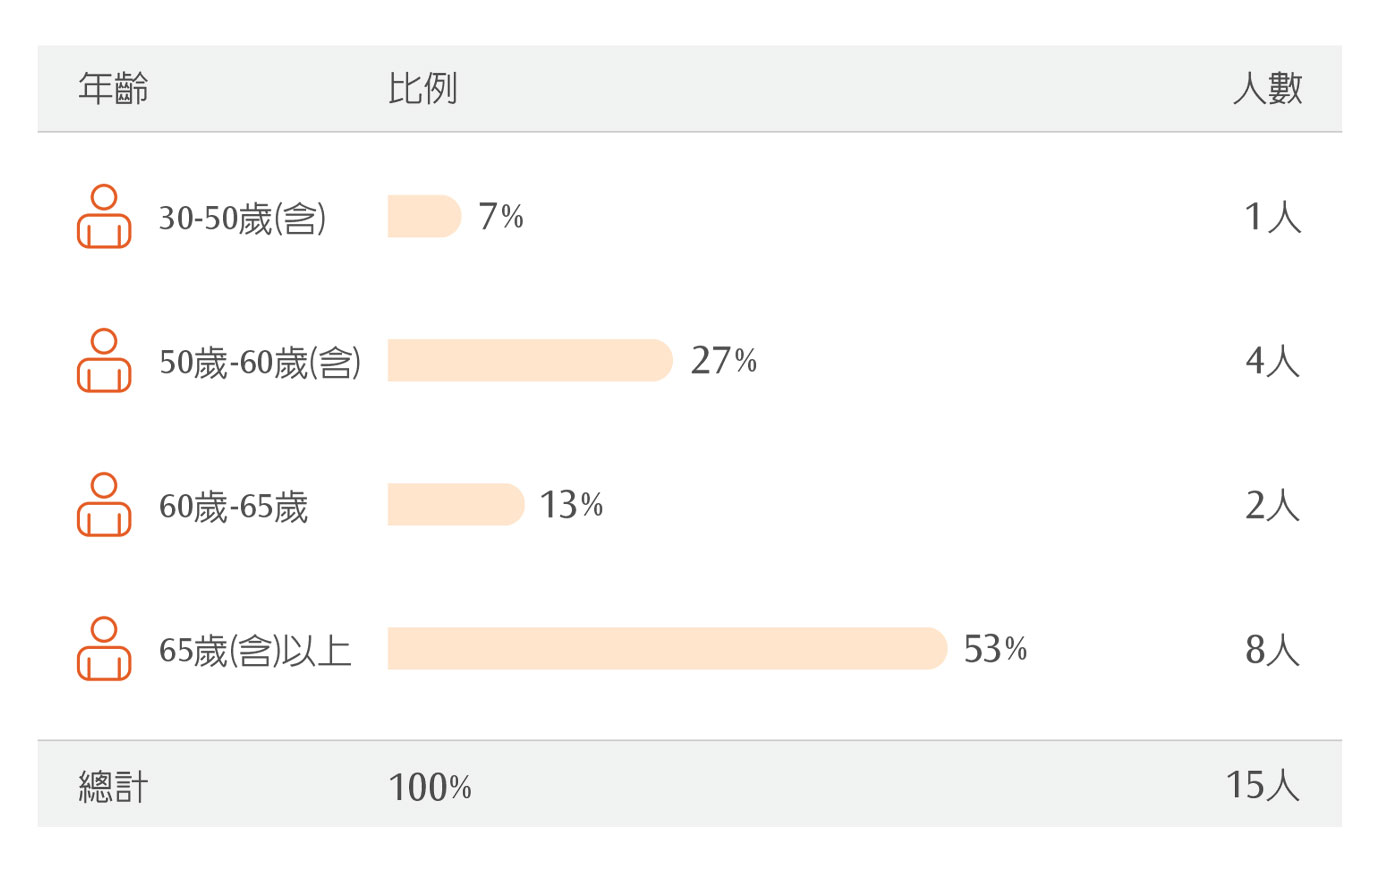Select the 13% proportion bar

click(456, 504)
